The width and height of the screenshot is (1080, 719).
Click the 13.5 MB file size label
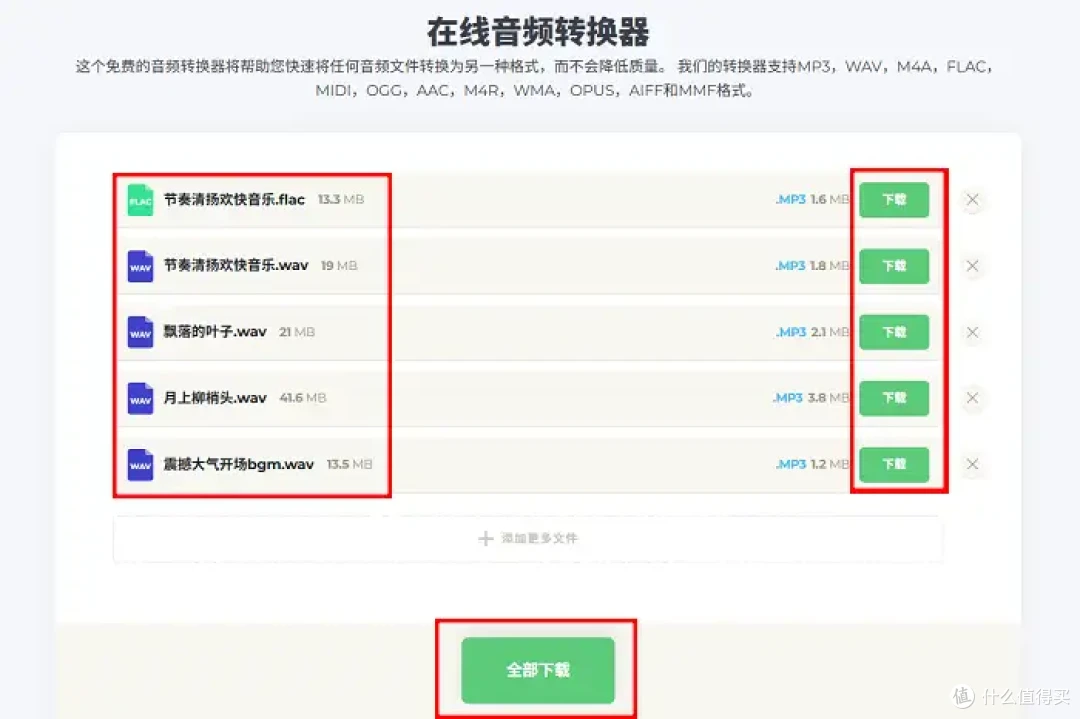(x=349, y=464)
